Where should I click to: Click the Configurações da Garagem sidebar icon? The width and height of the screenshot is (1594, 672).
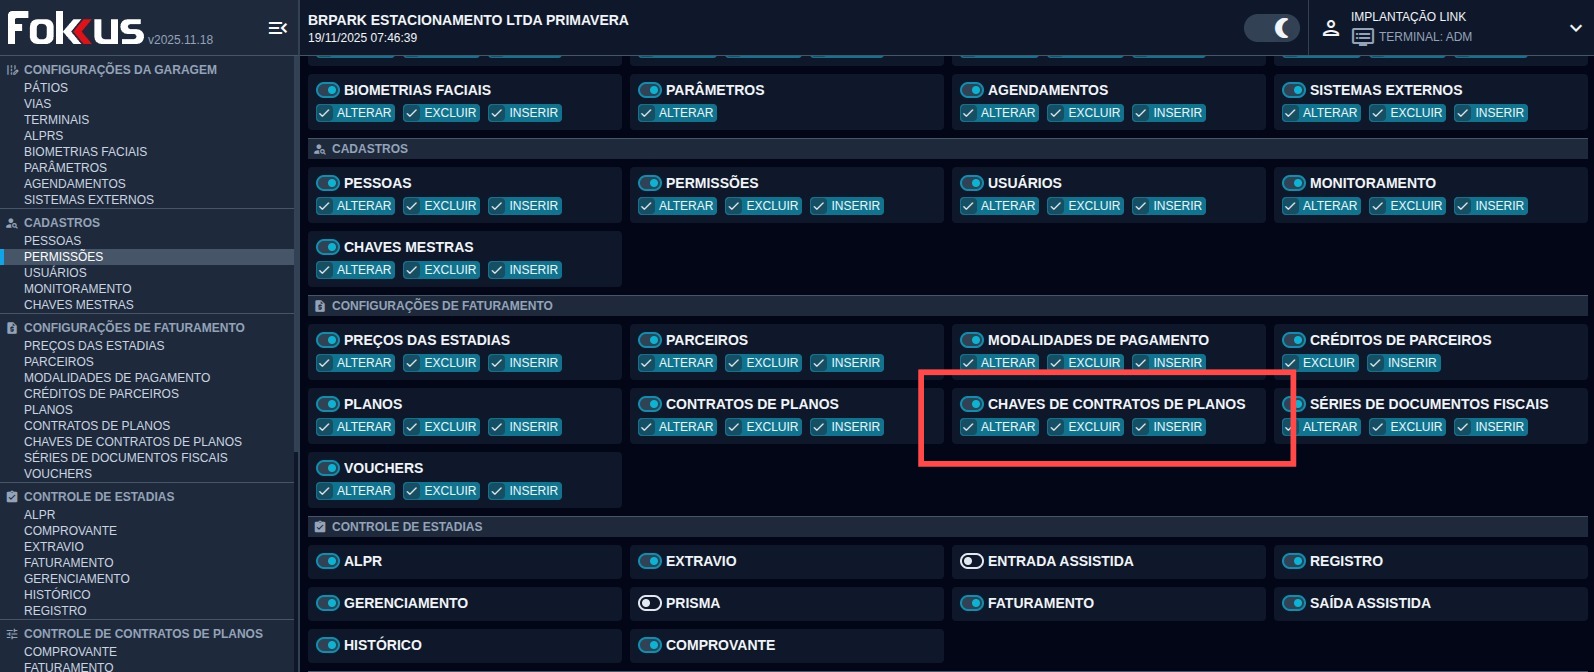click(x=12, y=70)
